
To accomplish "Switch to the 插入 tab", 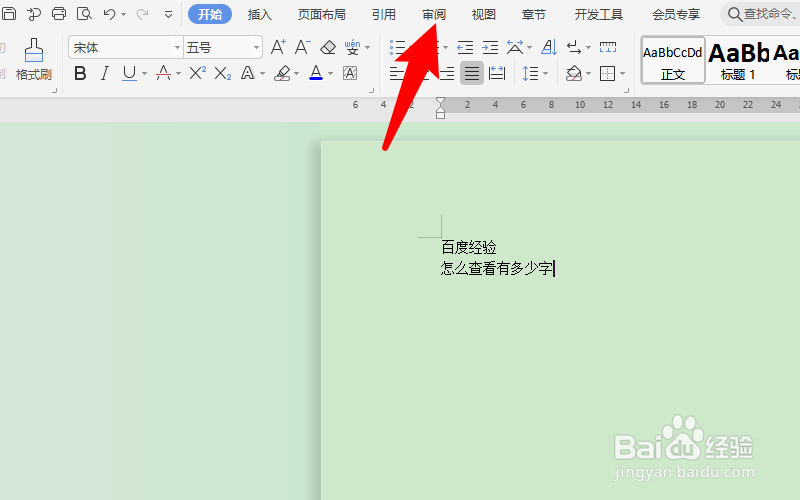I will (260, 14).
